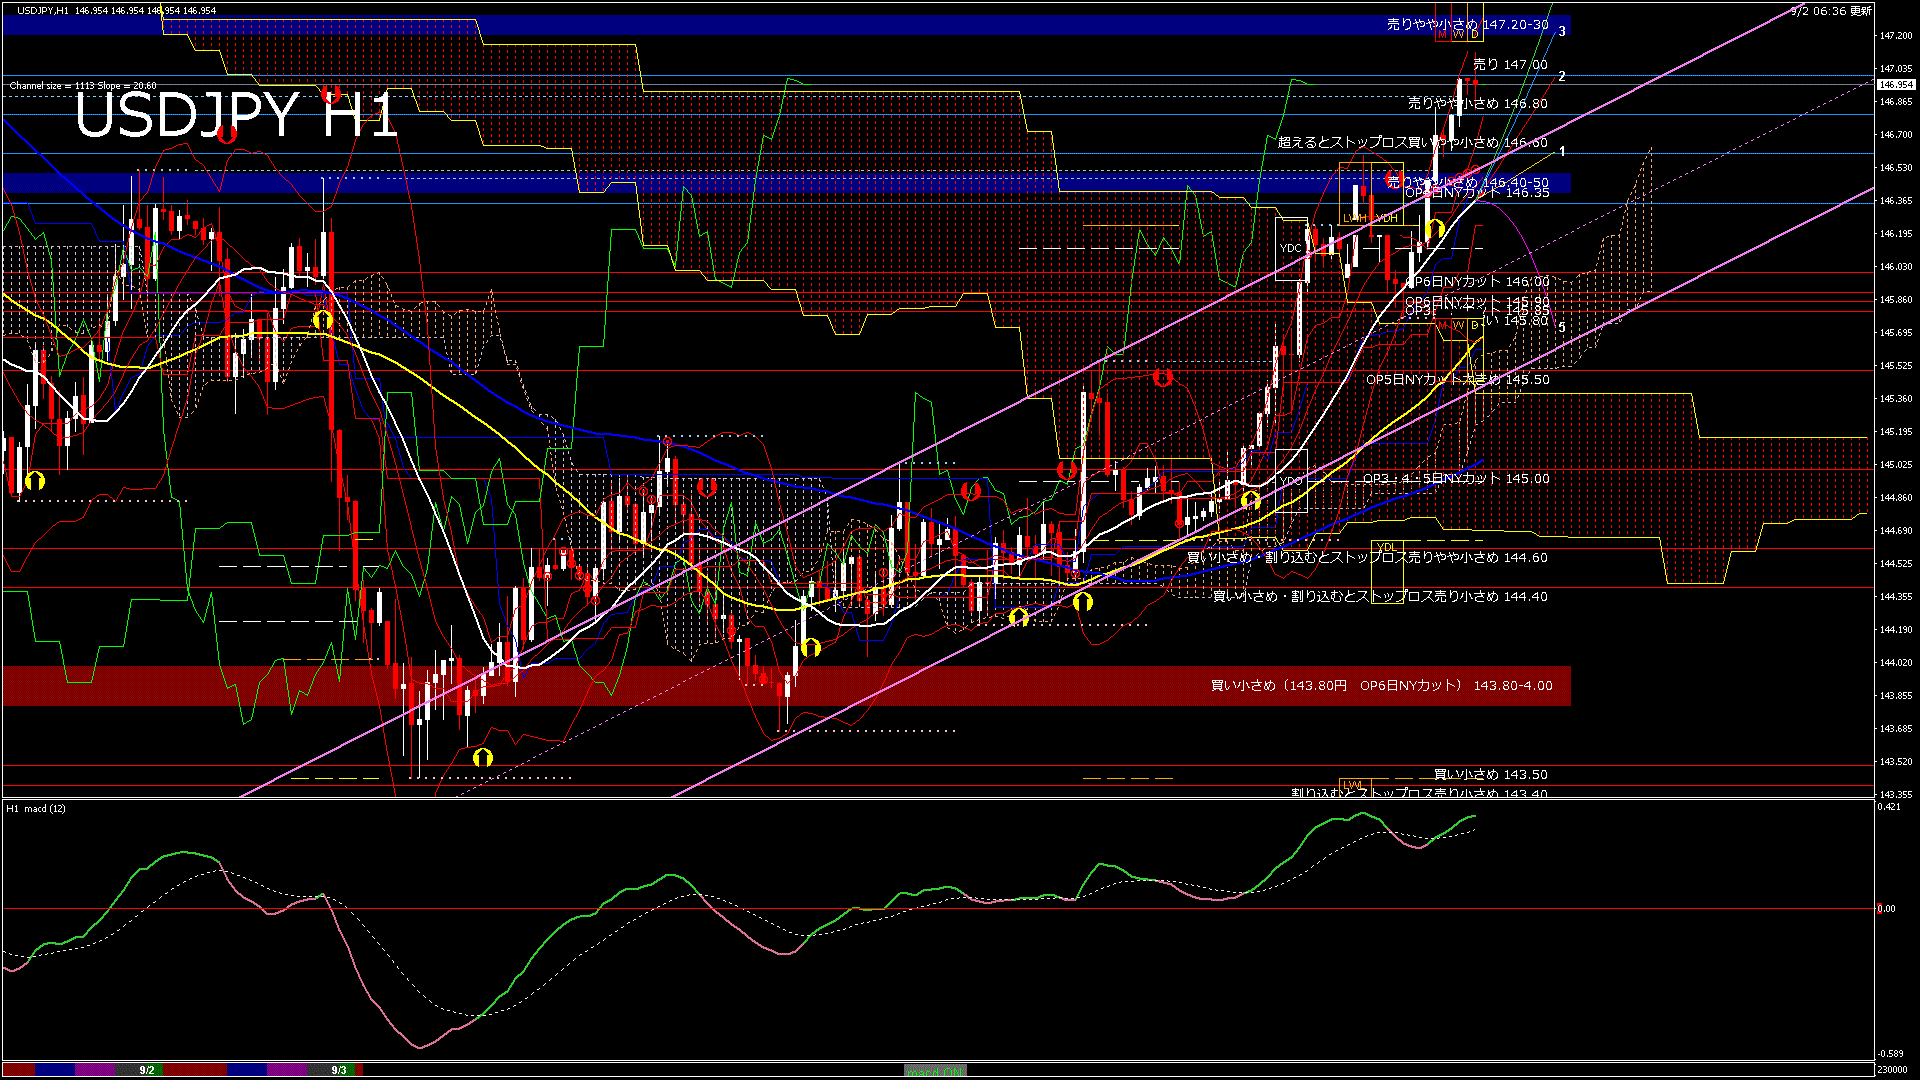Image resolution: width=1920 pixels, height=1080 pixels.
Task: Click the large USDJPY H1 title
Action: (236, 116)
